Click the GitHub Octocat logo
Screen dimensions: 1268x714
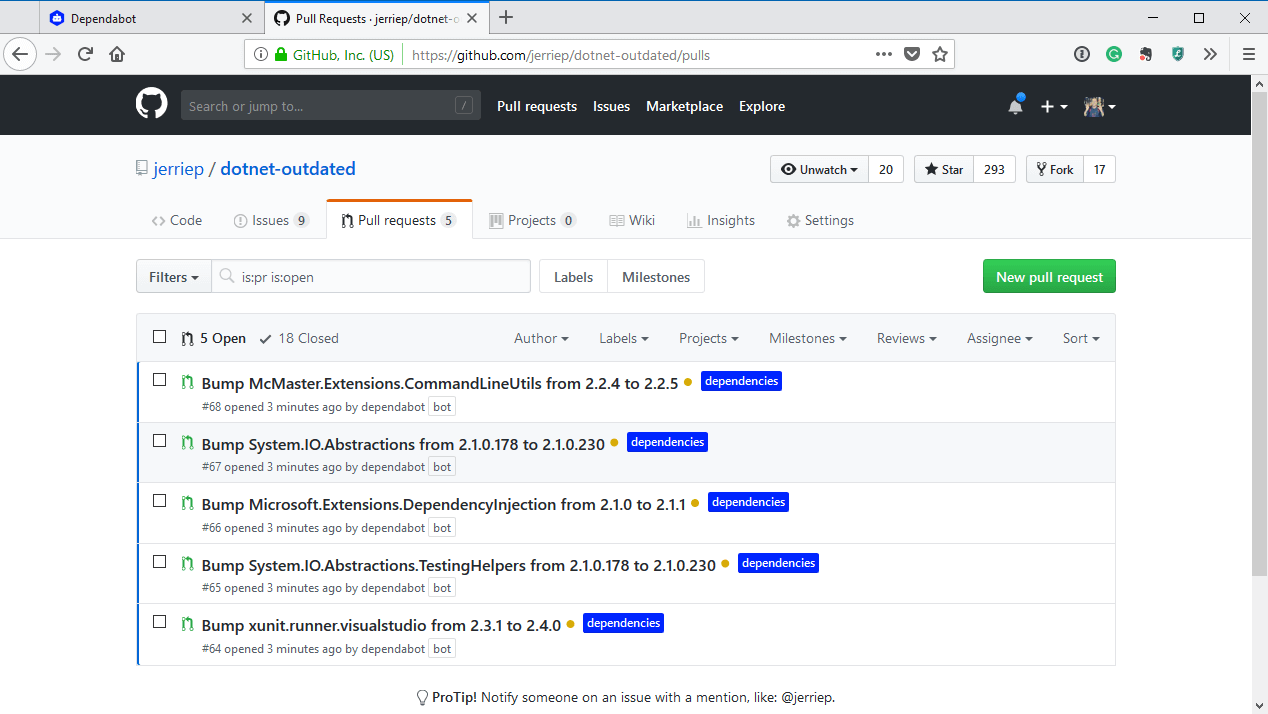(152, 104)
